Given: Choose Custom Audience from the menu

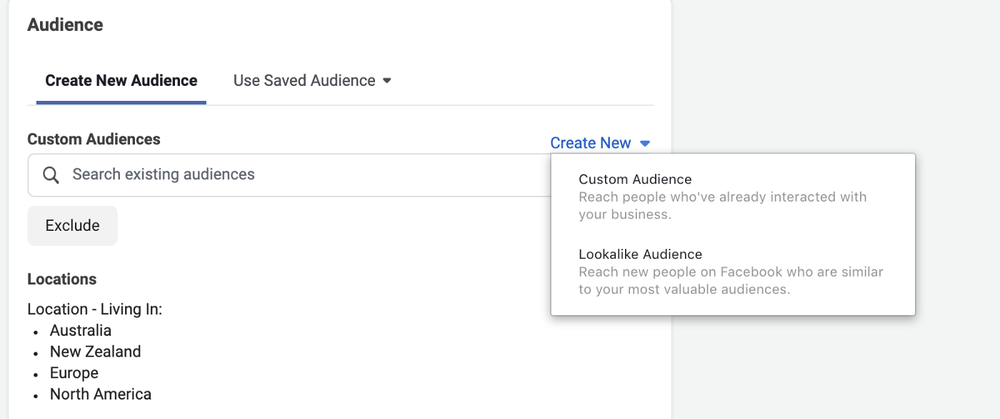Looking at the screenshot, I should 635,180.
